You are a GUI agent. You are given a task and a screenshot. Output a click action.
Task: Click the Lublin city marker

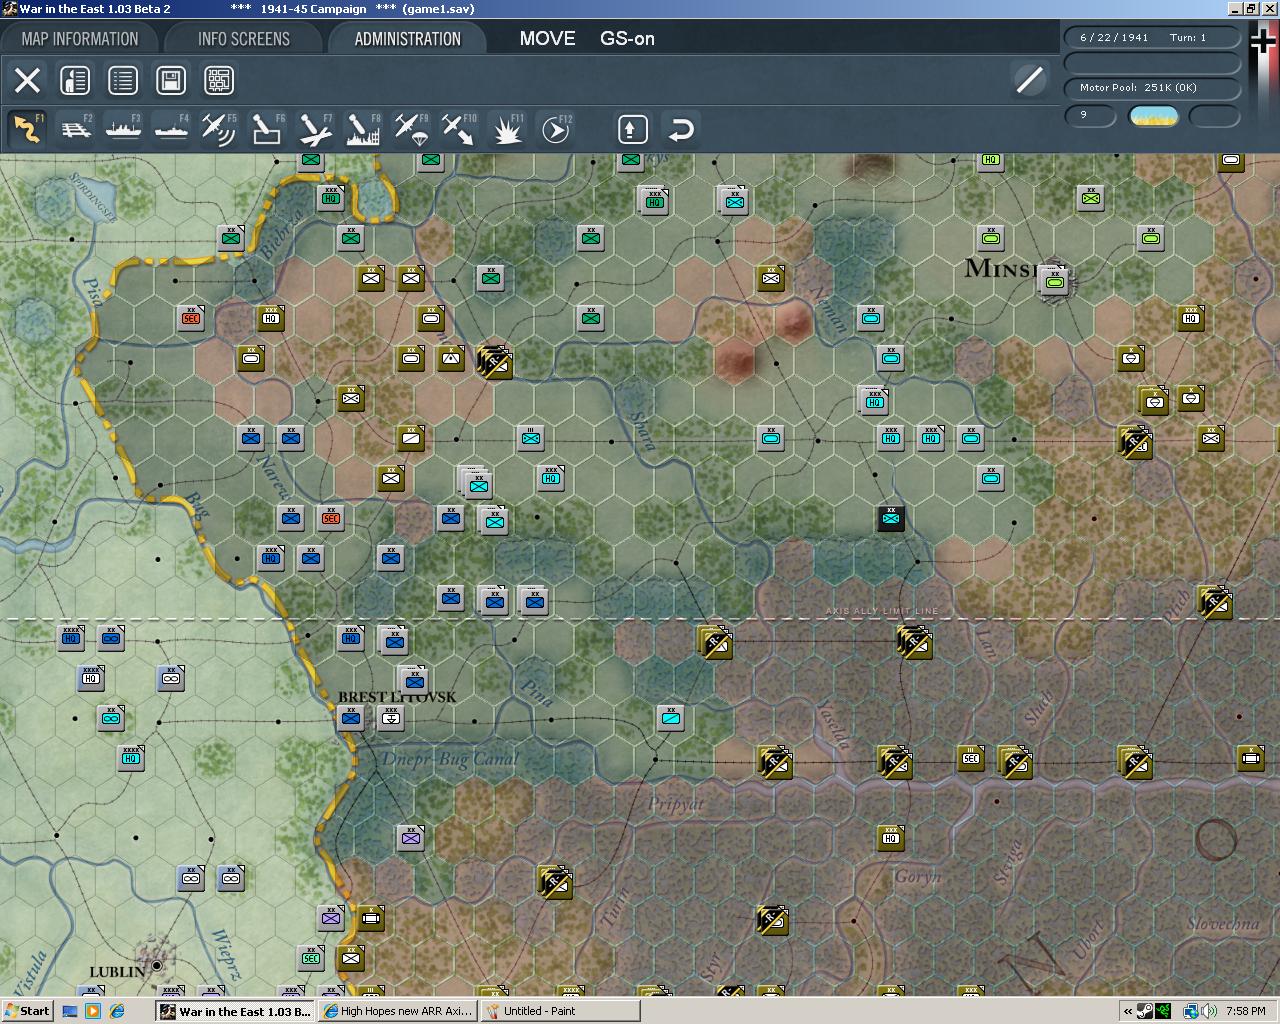tap(155, 967)
